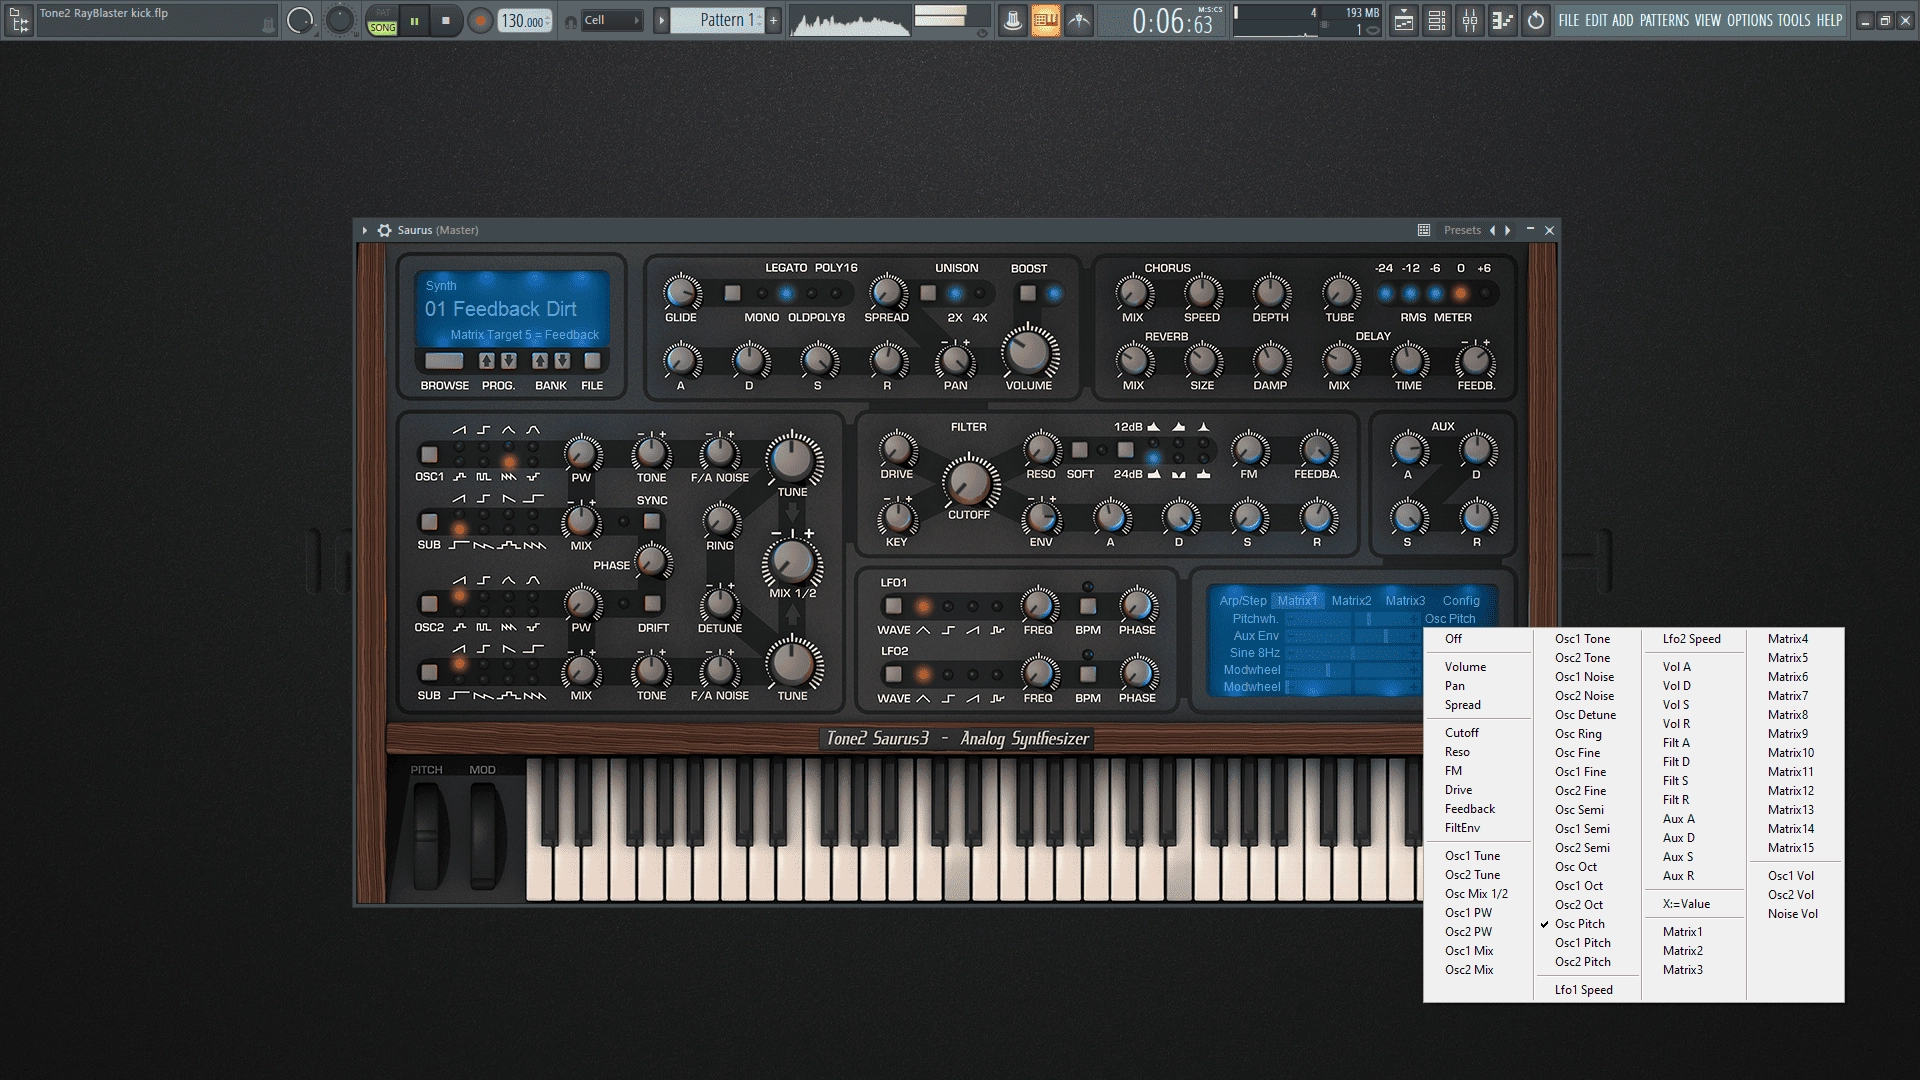Pause playback with the pause button
This screenshot has height=1080, width=1920.
pos(414,21)
